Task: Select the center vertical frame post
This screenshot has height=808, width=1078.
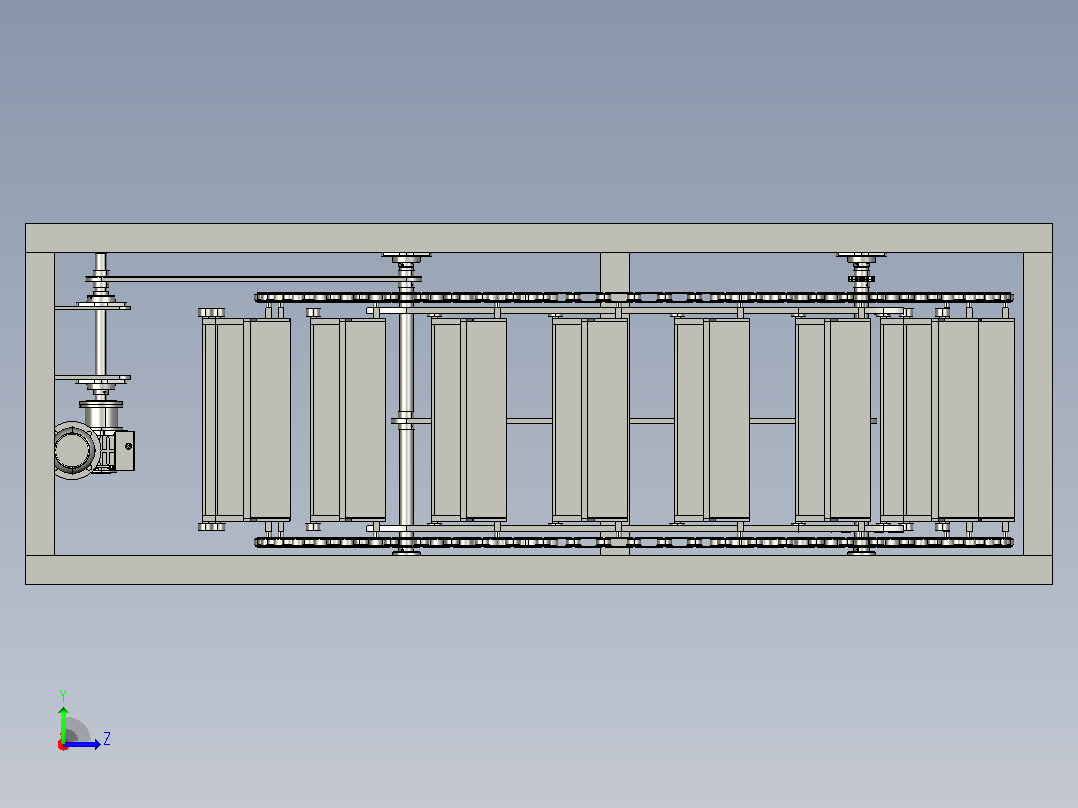Action: [615, 273]
